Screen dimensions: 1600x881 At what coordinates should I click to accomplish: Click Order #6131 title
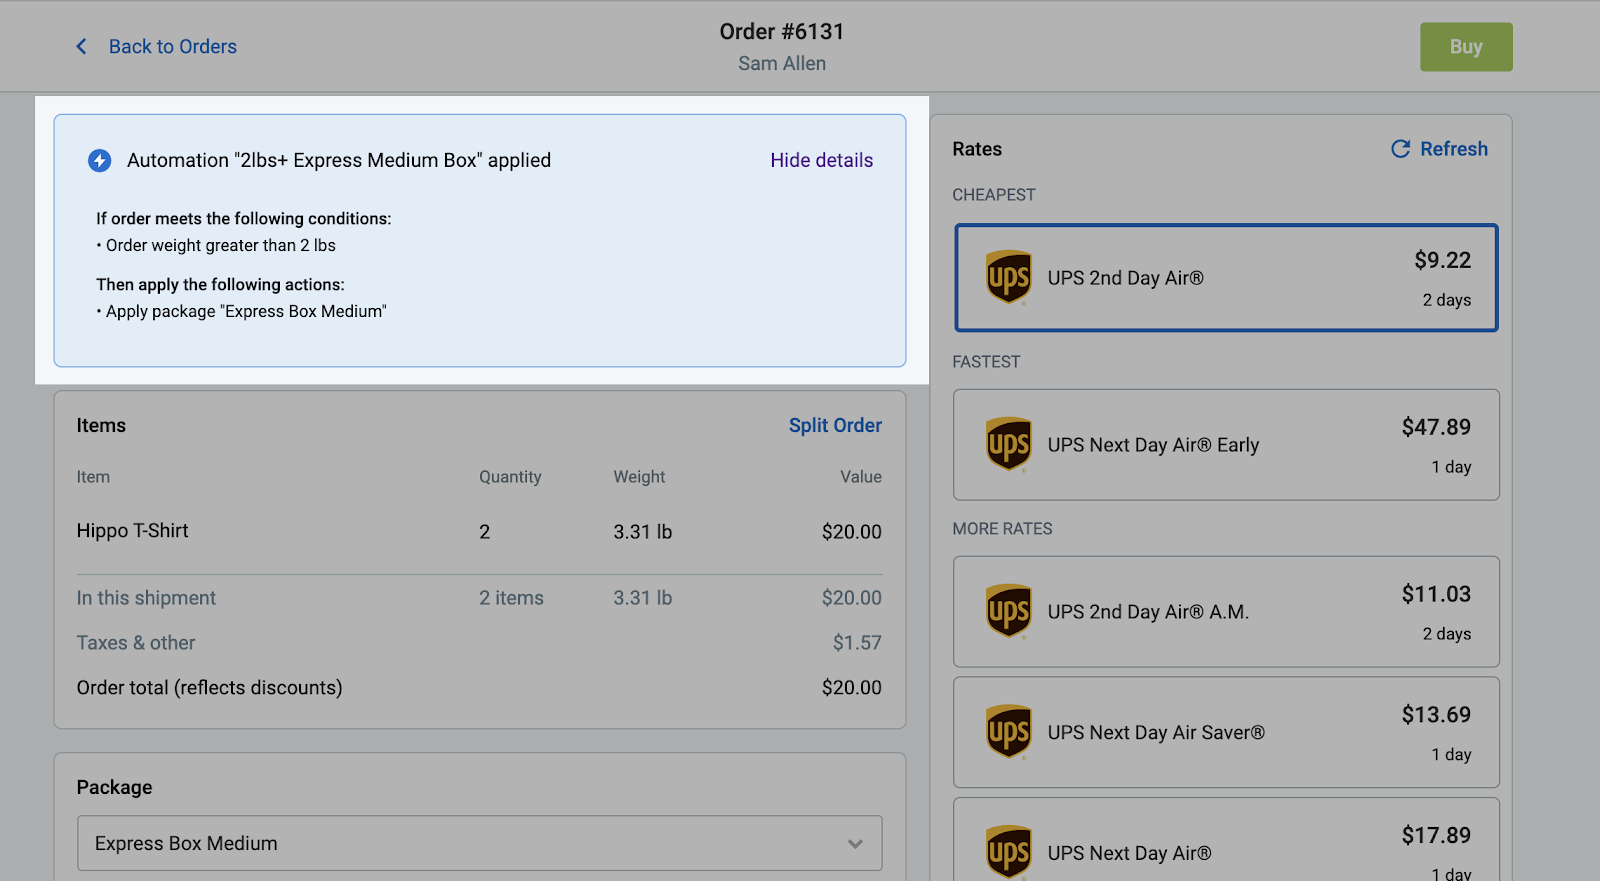click(x=782, y=32)
